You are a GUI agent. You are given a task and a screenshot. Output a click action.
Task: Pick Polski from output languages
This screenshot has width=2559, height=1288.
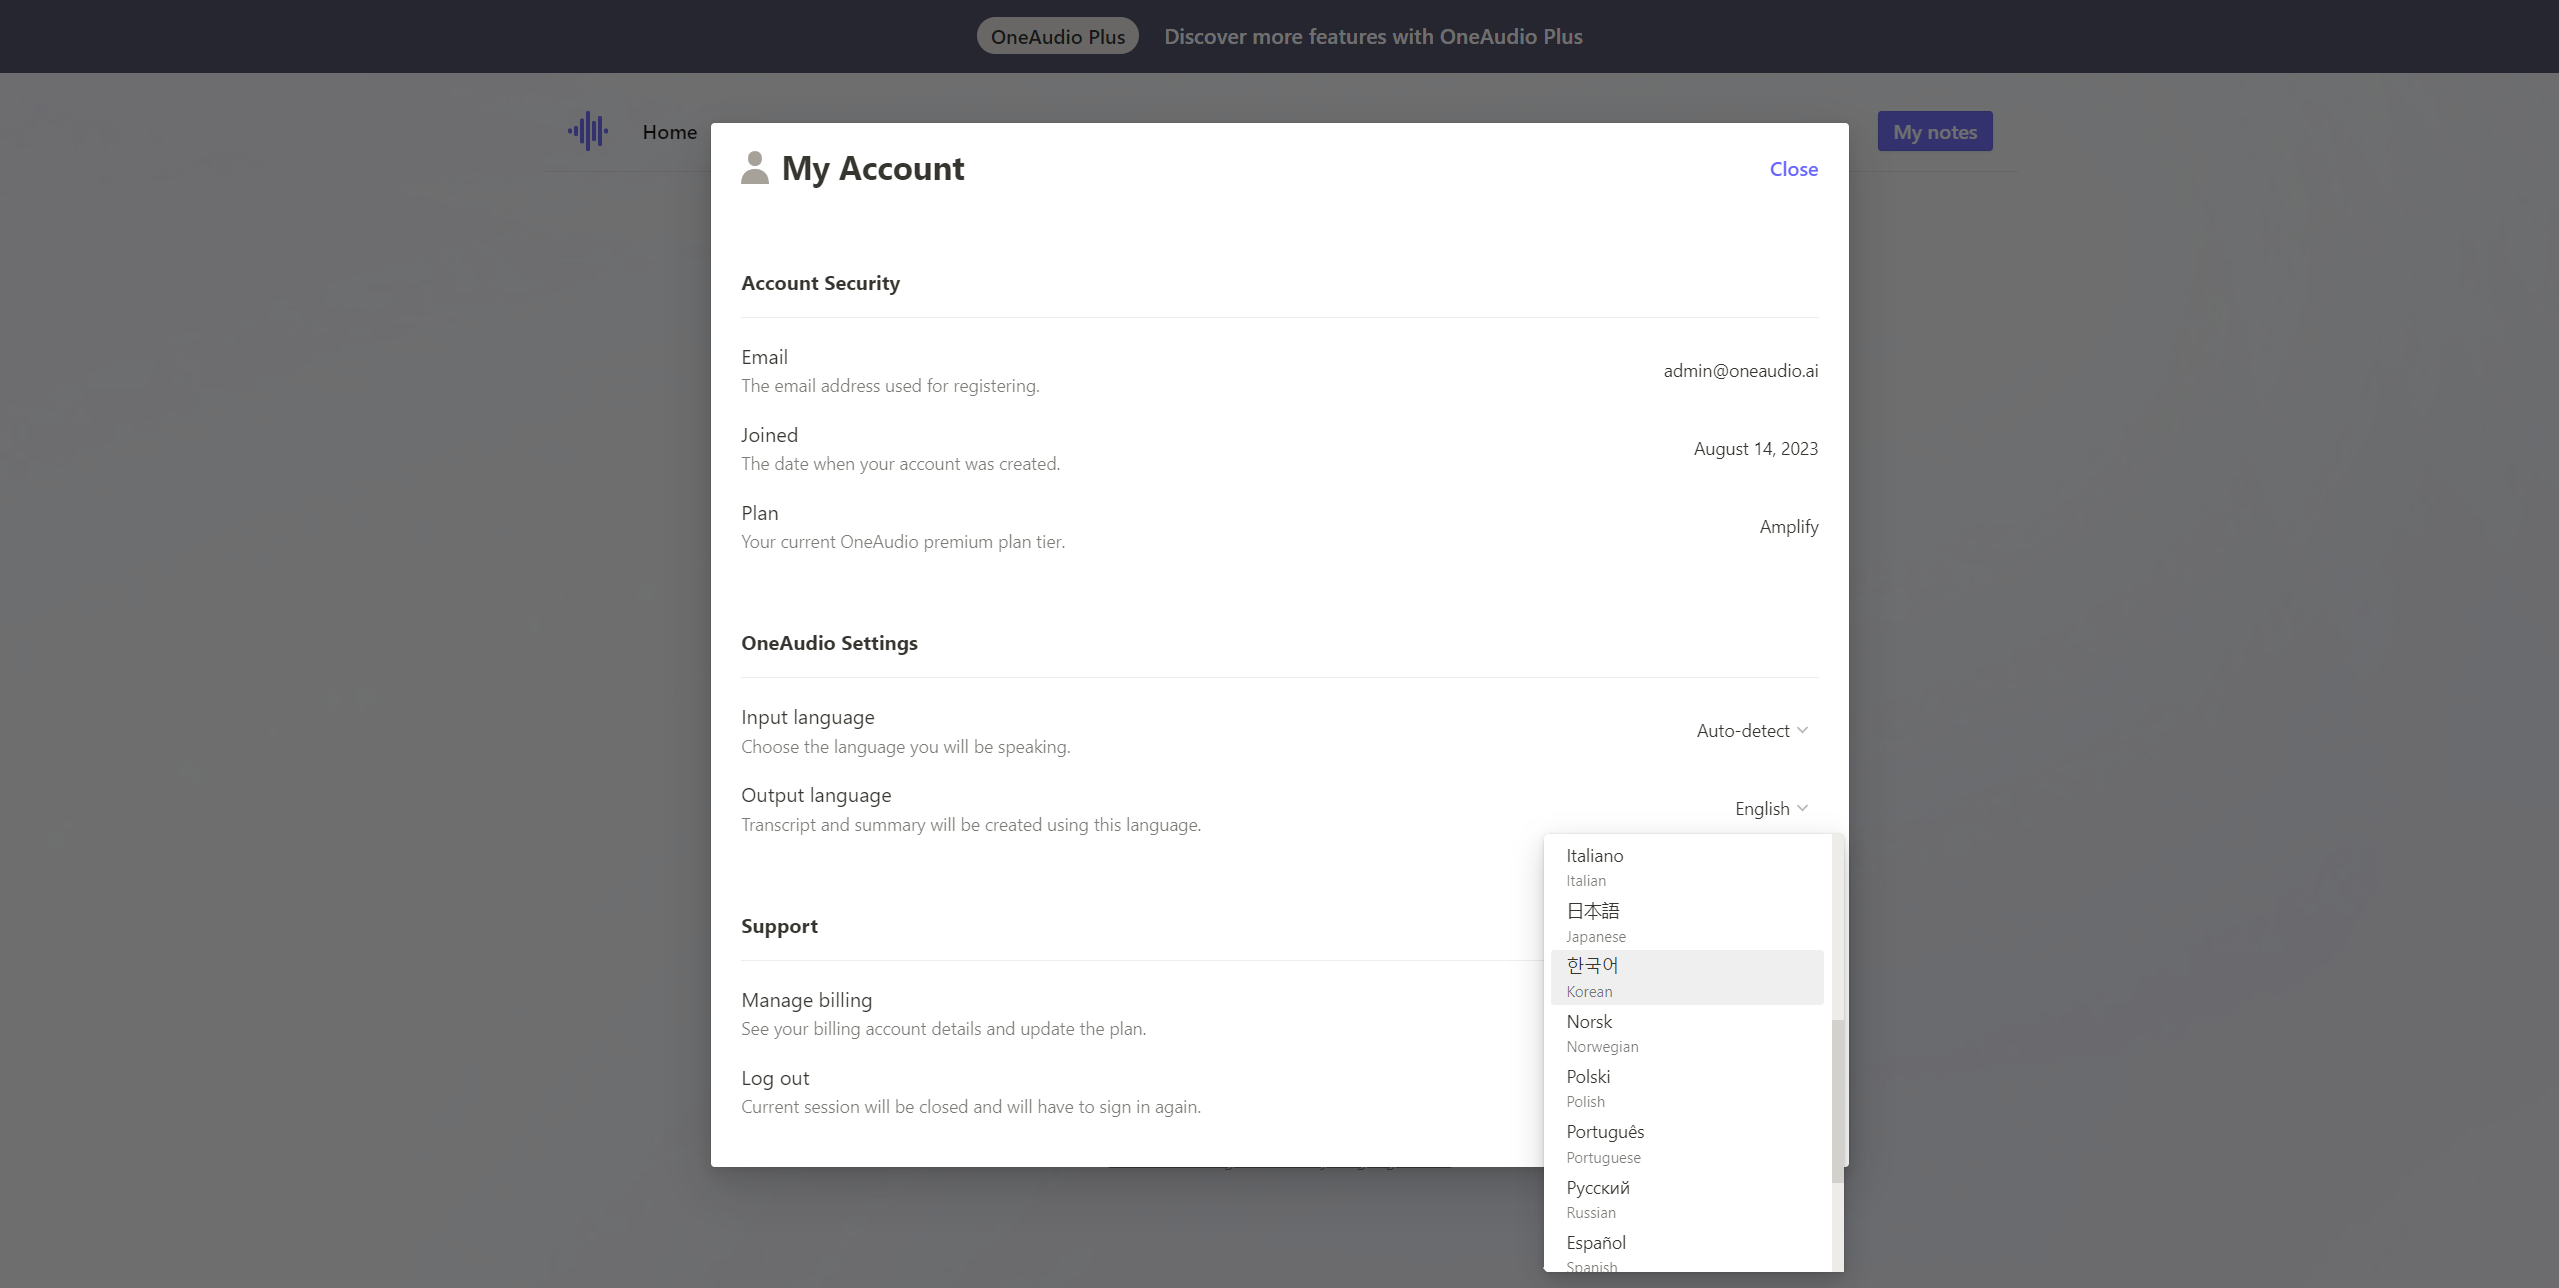1686,1087
